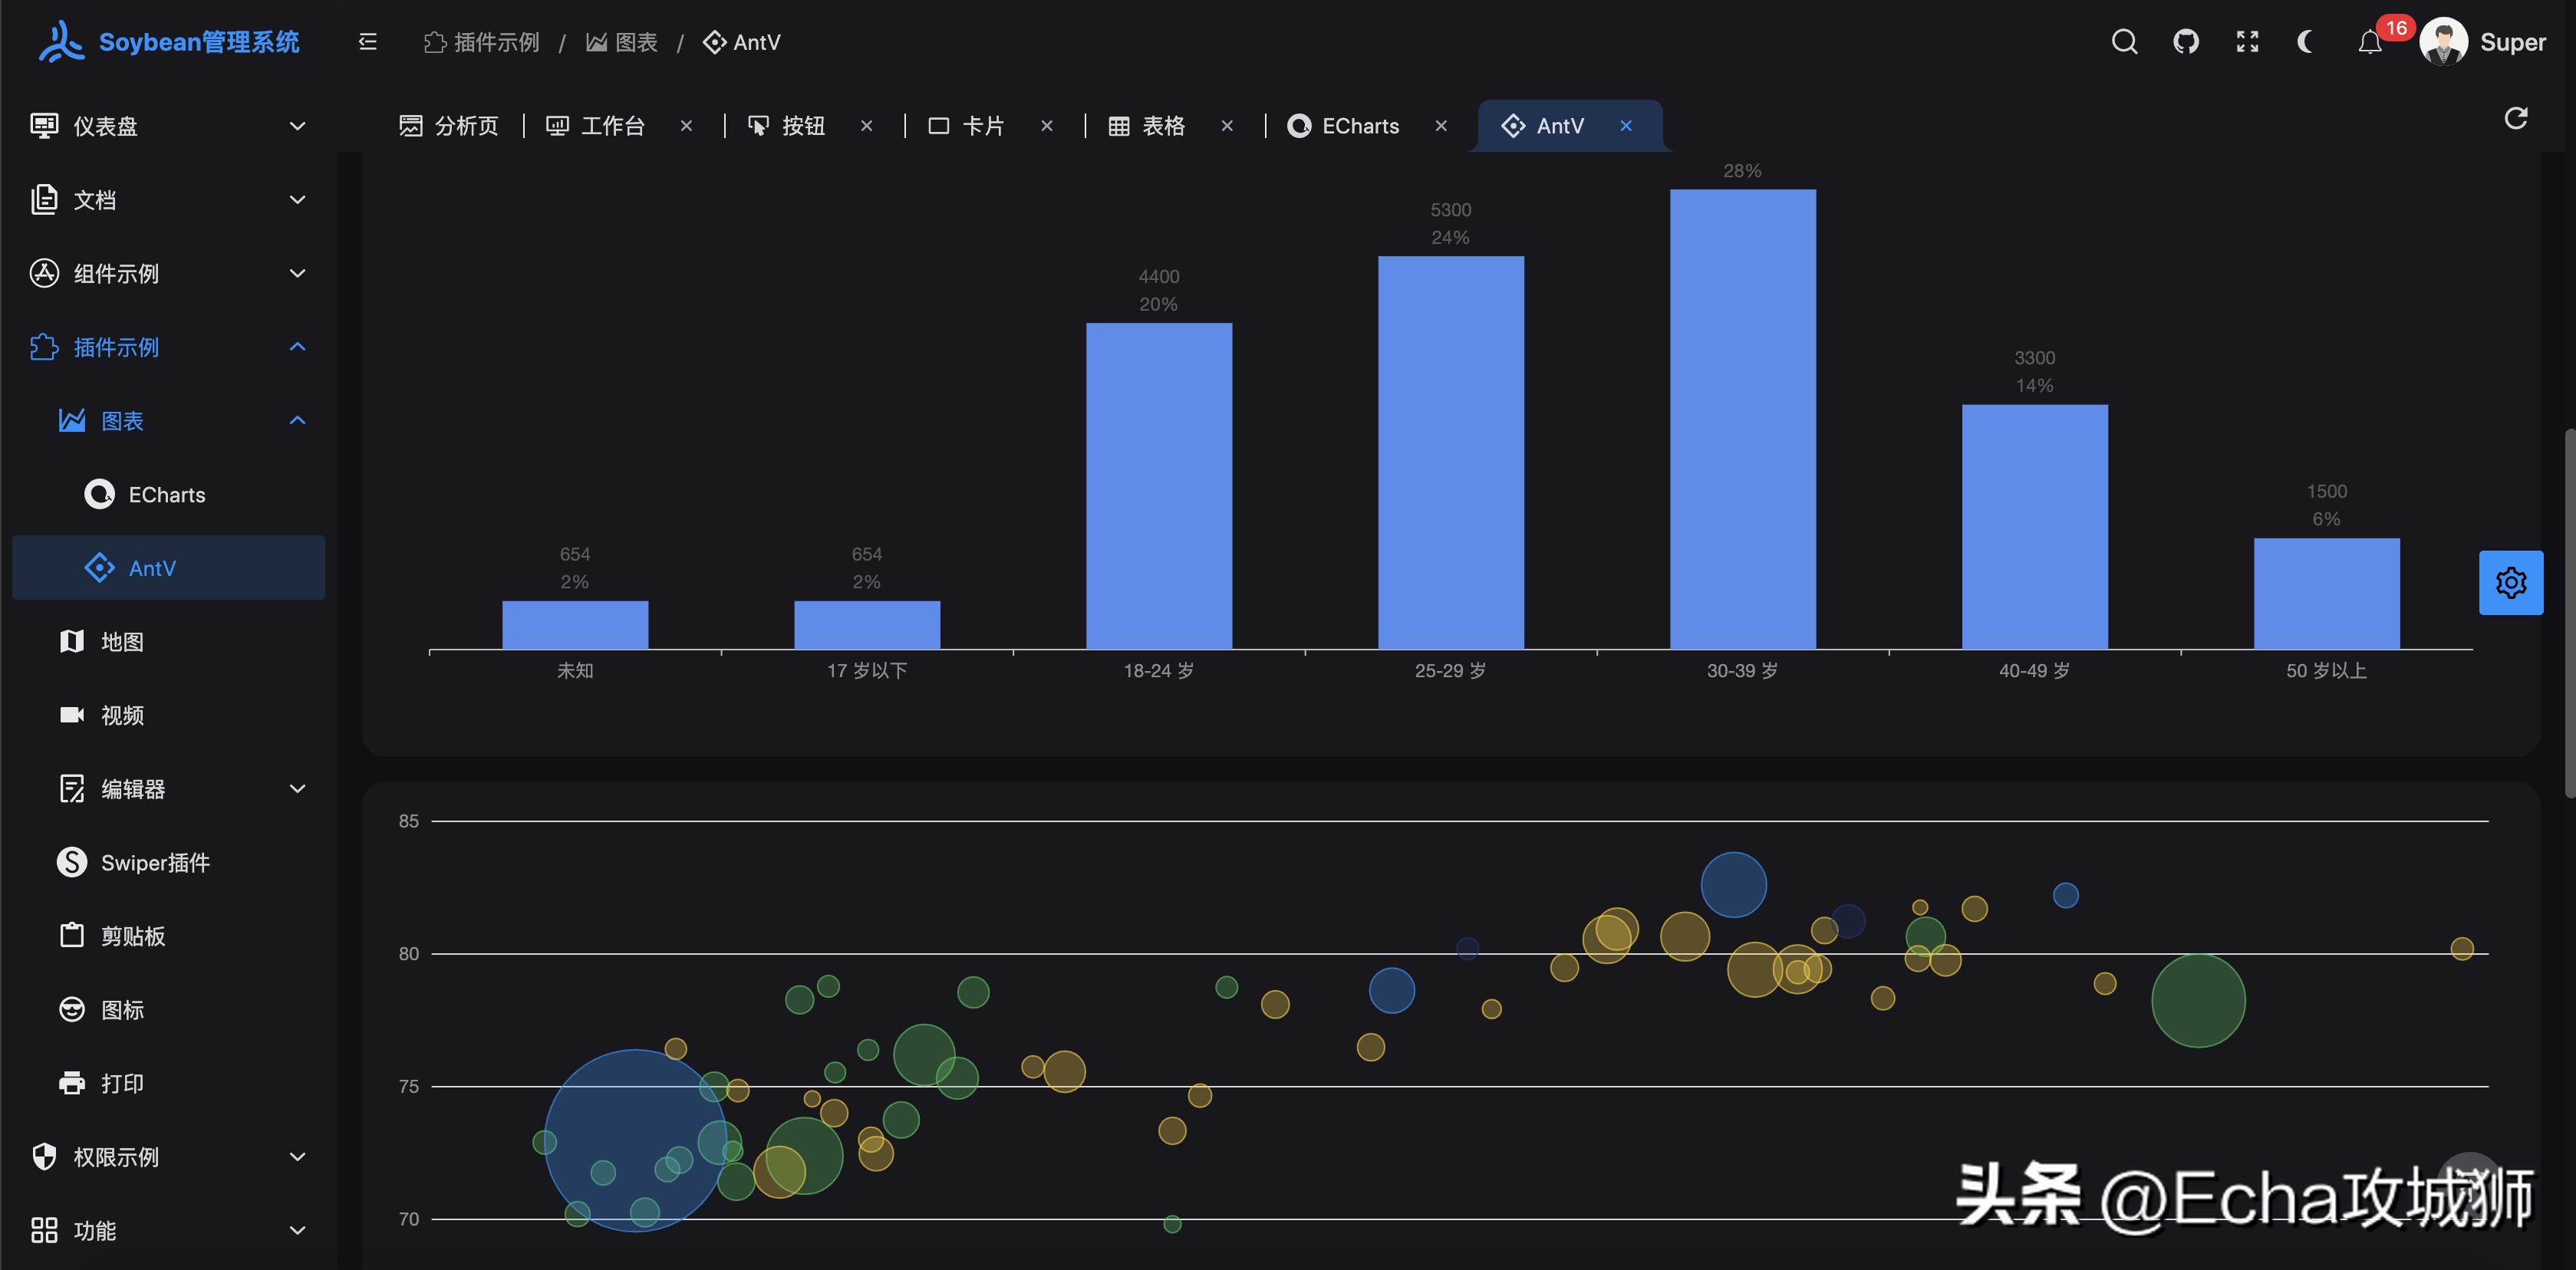Viewport: 2576px width, 1270px height.
Task: Open theme settings gear button
Action: coord(2510,583)
